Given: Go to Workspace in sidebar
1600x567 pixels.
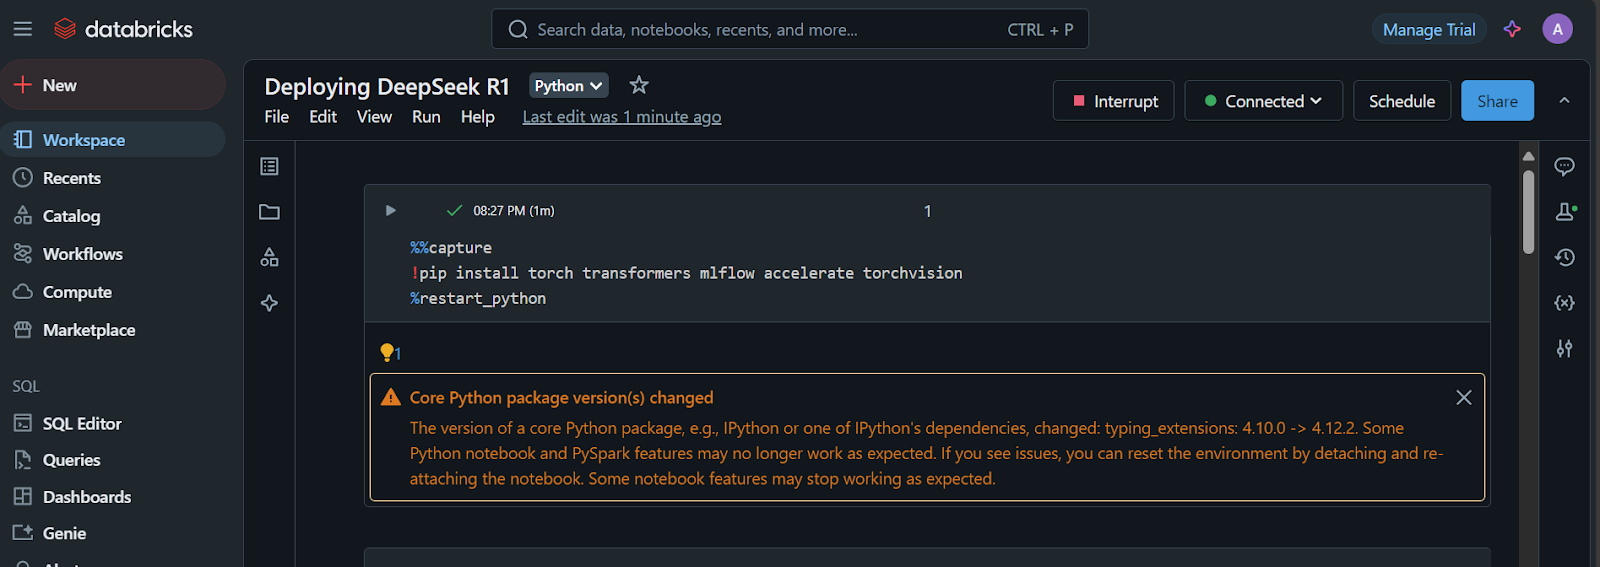Looking at the screenshot, I should (x=113, y=140).
